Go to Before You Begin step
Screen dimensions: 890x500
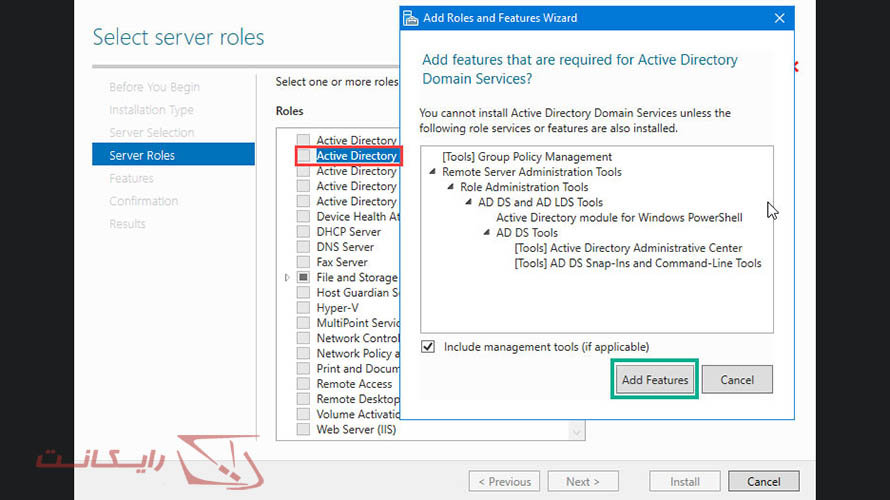[154, 87]
